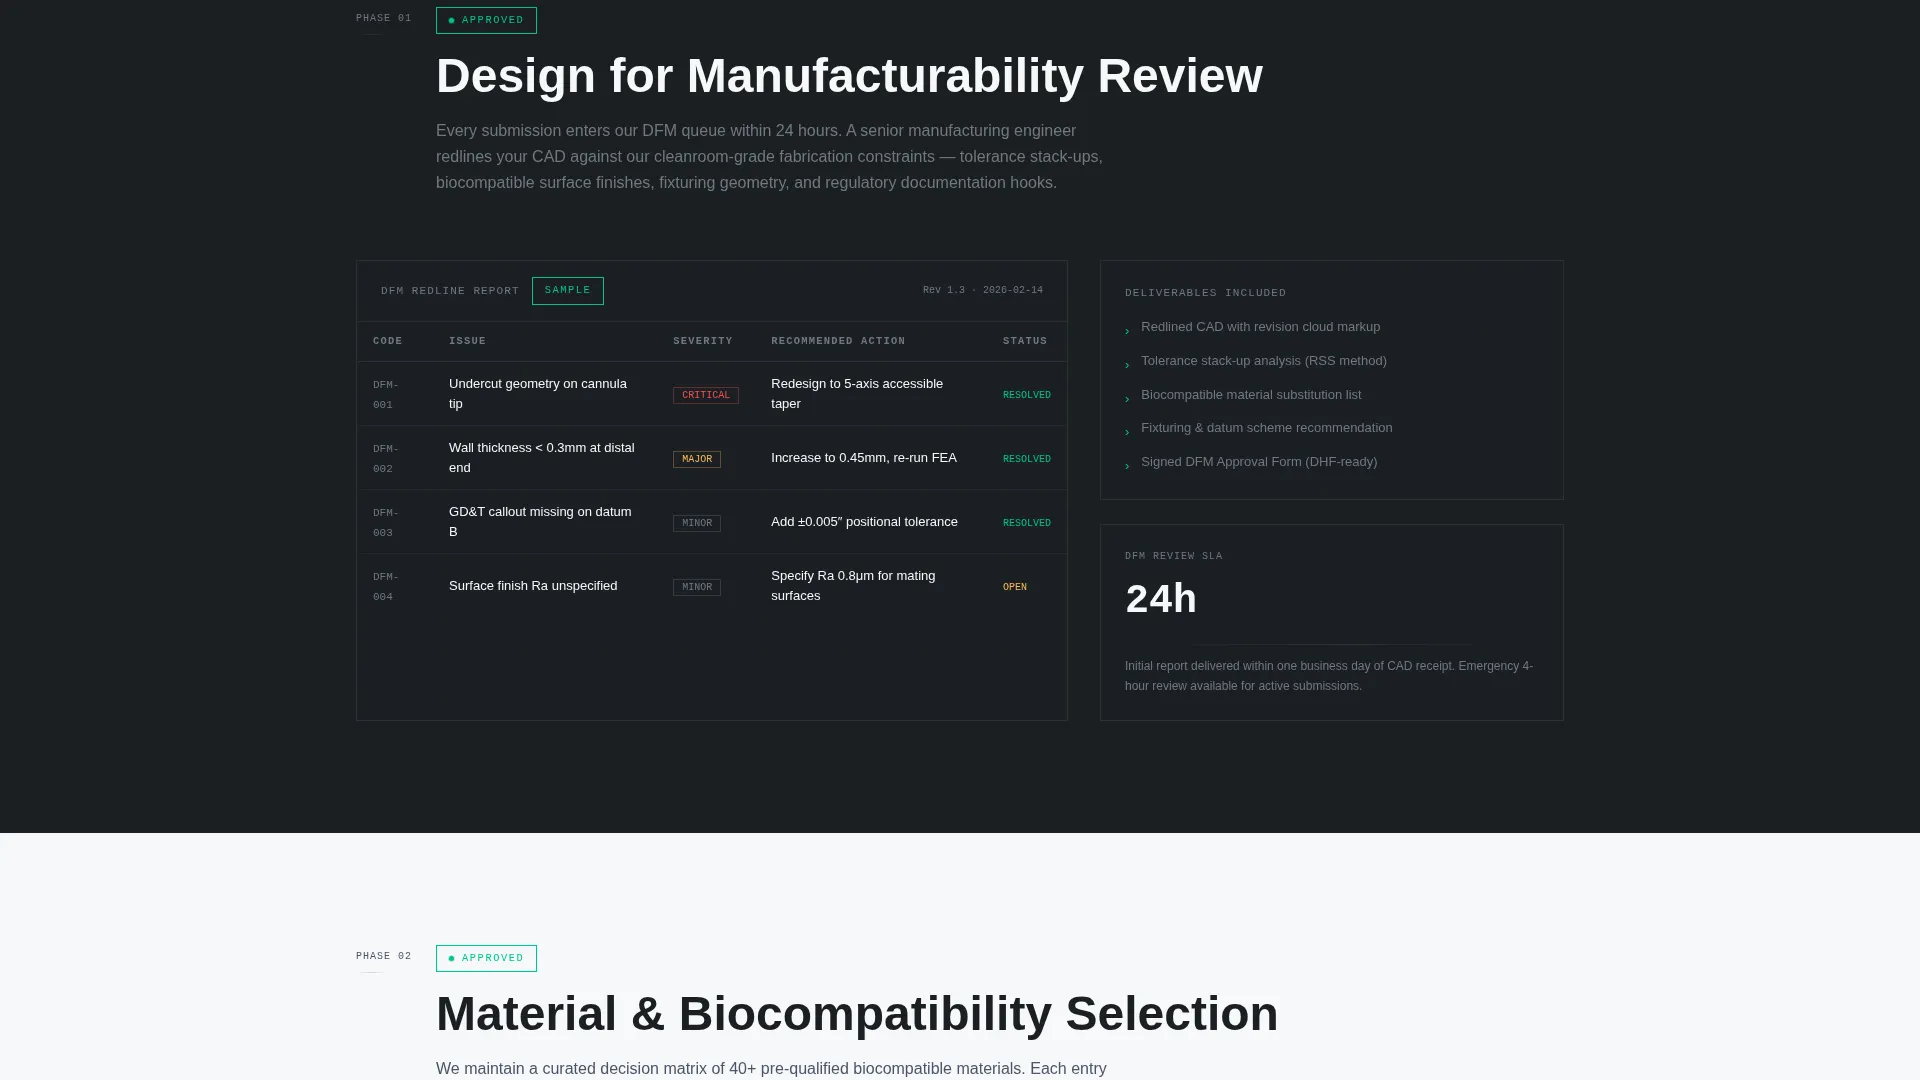The height and width of the screenshot is (1080, 1920).
Task: Click 'Redlined CAD with revision cloud markup' text
Action: [x=1260, y=327]
